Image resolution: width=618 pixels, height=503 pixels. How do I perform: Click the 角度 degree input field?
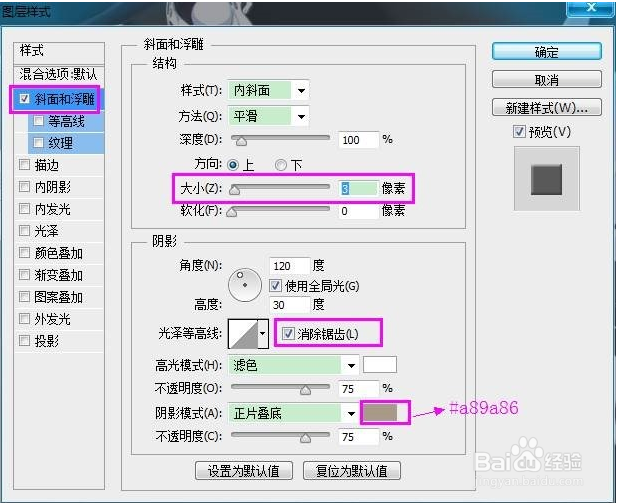click(290, 266)
